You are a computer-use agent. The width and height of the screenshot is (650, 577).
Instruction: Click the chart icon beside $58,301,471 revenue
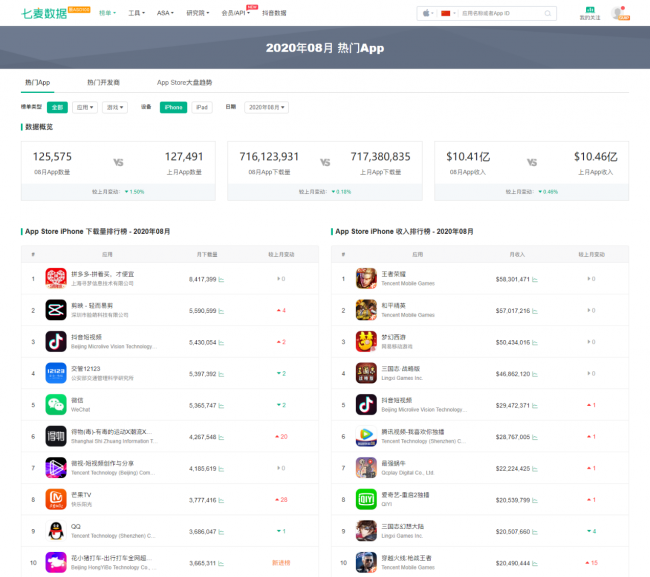(x=535, y=280)
